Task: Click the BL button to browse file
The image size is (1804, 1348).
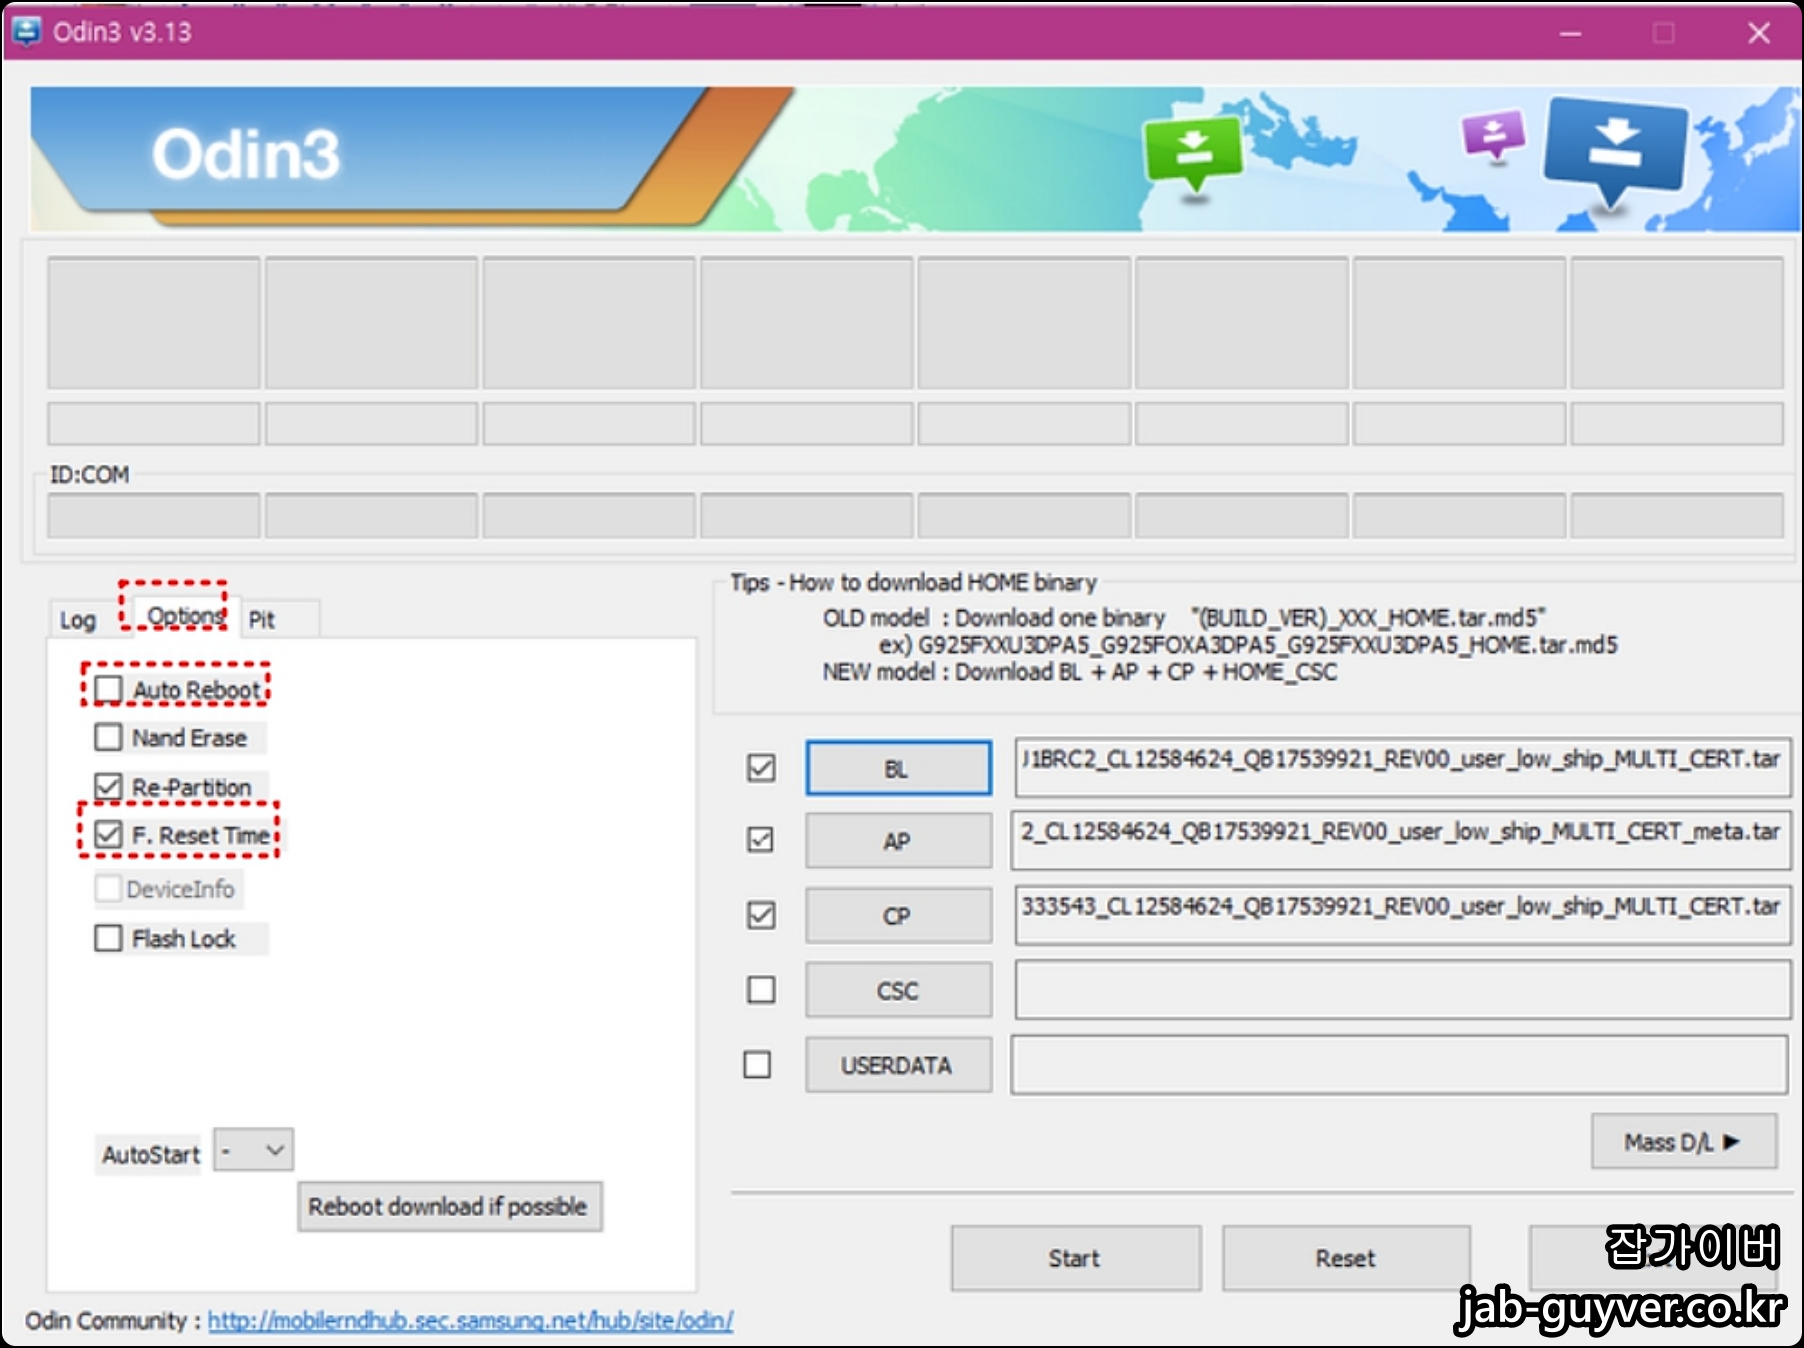Action: pyautogui.click(x=898, y=768)
